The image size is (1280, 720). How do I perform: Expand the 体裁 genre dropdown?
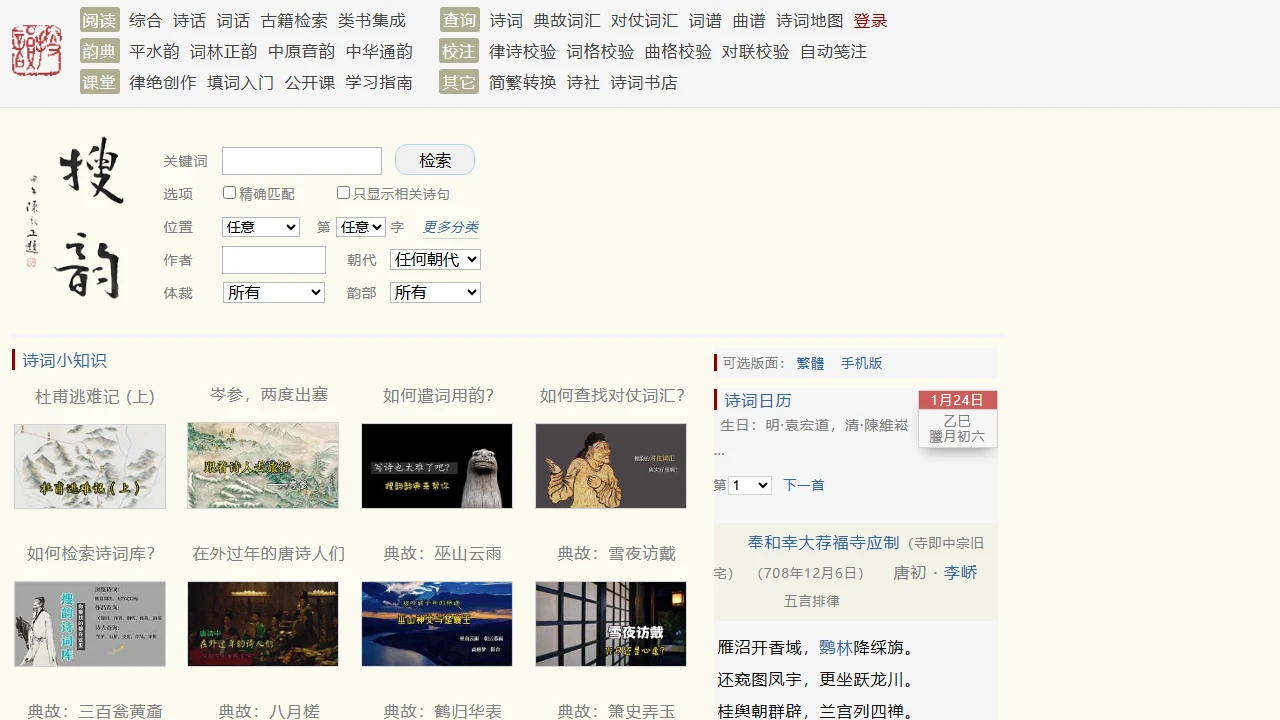[x=274, y=293]
